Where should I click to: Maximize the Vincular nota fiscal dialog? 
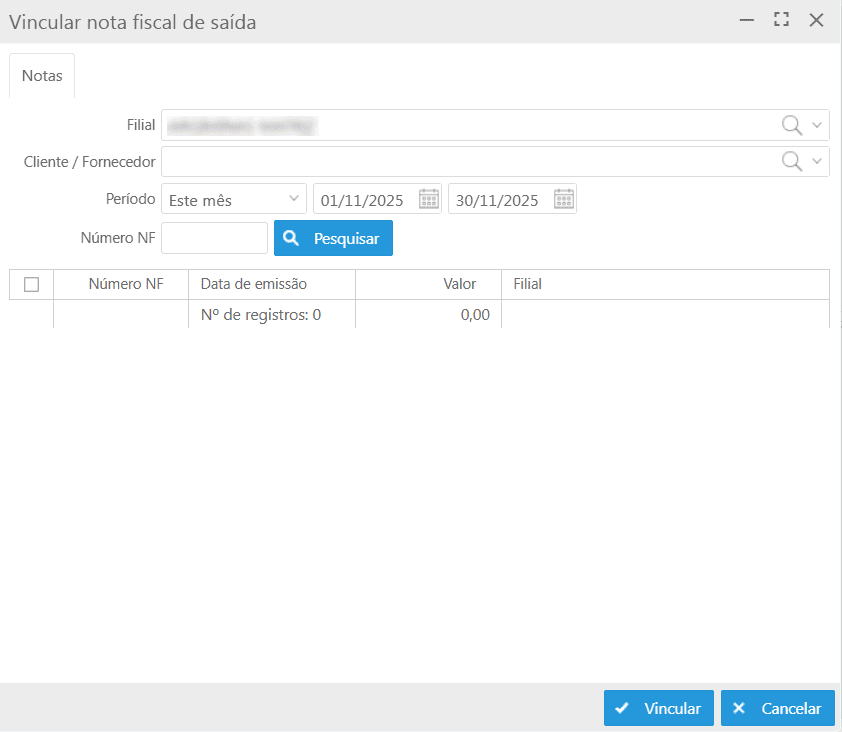[x=782, y=20]
